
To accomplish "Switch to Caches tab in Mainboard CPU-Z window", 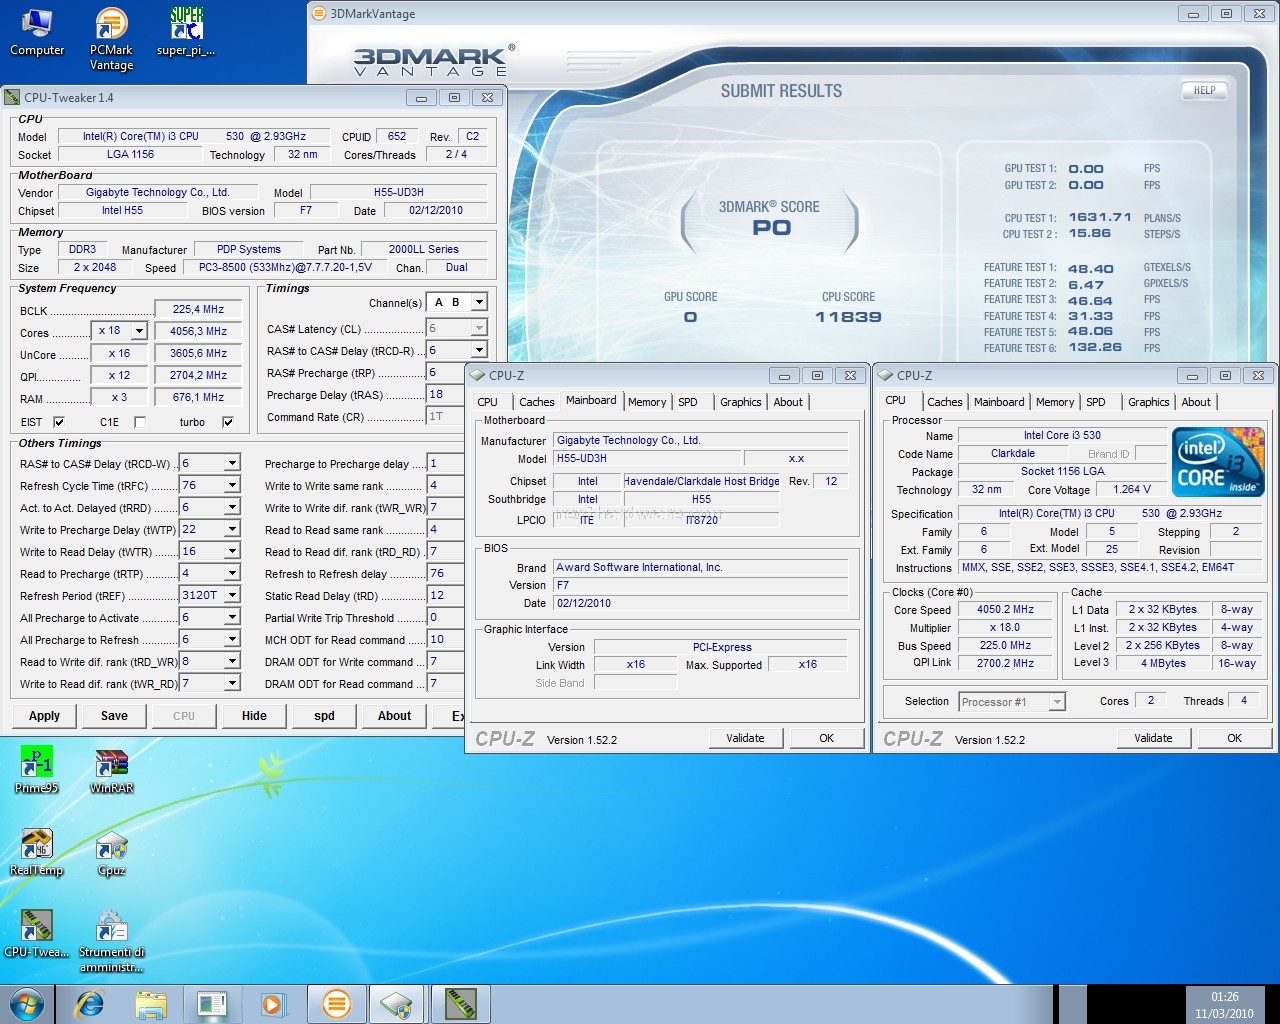I will 536,402.
